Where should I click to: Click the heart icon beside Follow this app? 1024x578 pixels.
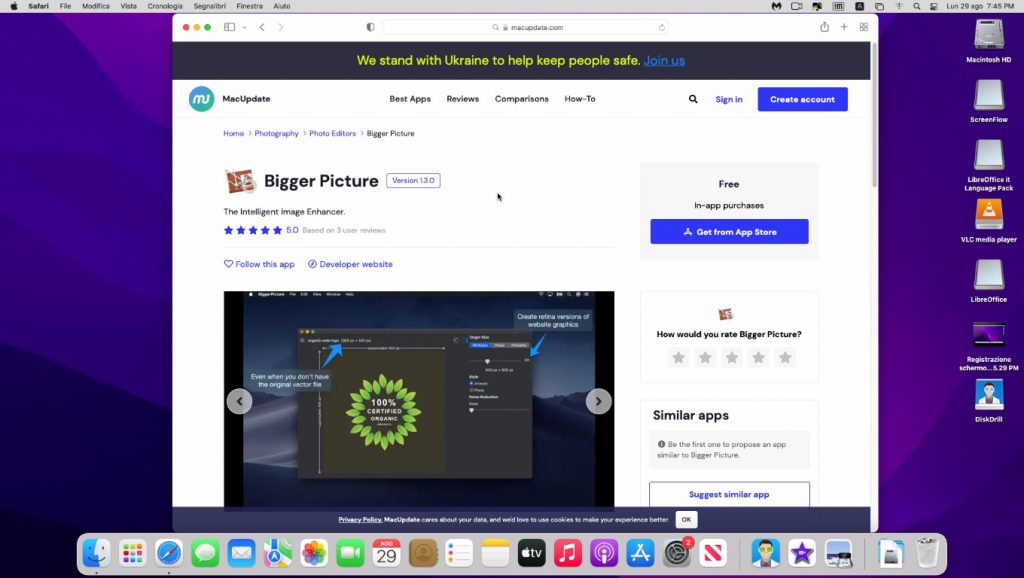pos(229,263)
